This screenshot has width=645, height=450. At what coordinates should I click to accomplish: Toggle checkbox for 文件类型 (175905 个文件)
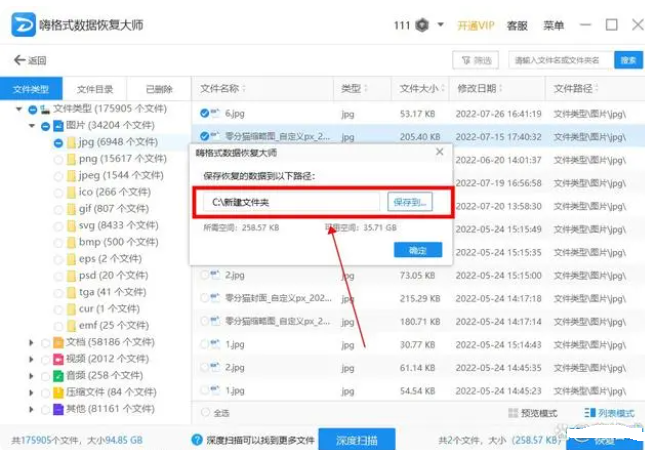click(32, 109)
